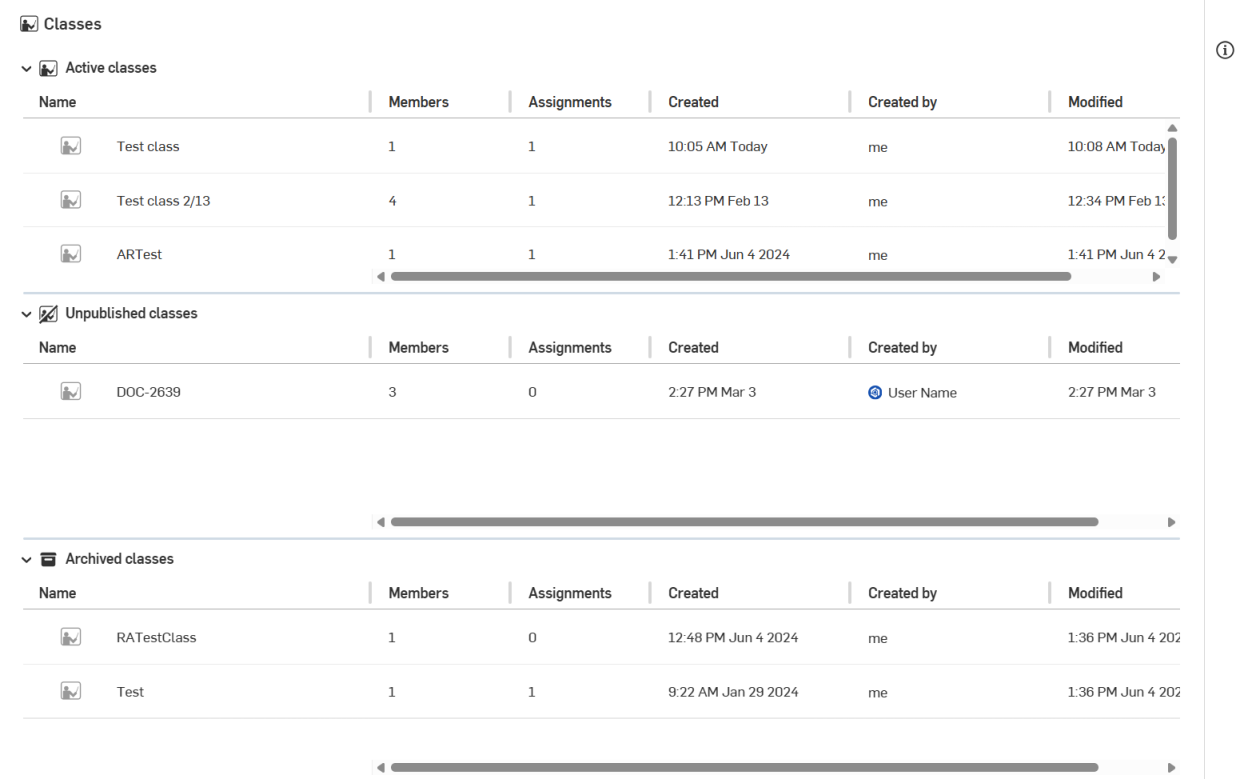1245x779 pixels.
Task: Click the User Name avatar icon
Action: (x=875, y=393)
